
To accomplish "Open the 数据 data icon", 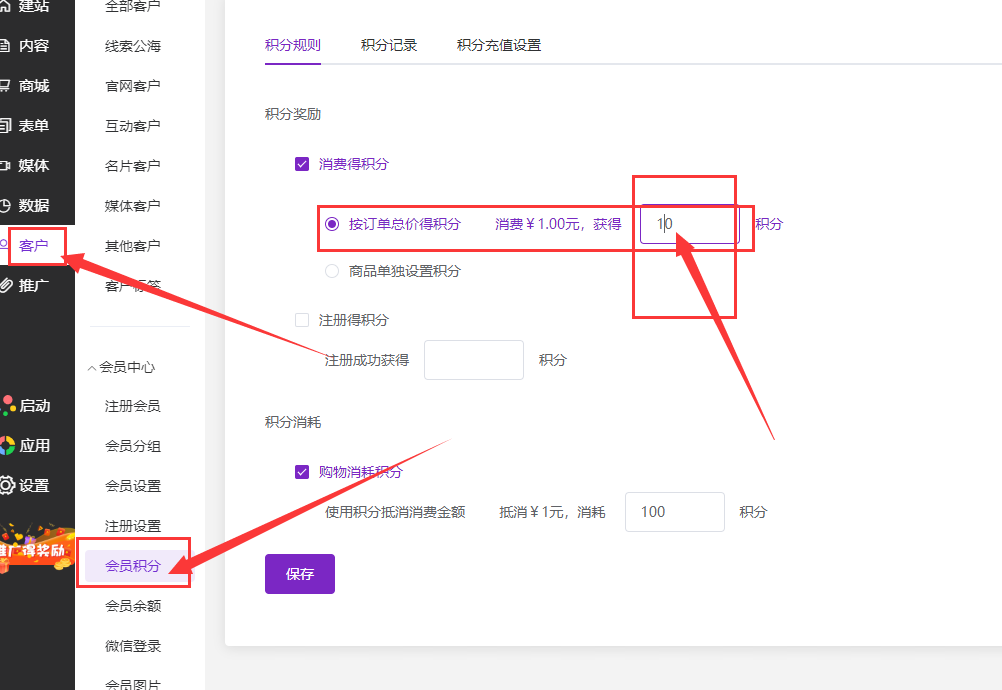I will 6,206.
